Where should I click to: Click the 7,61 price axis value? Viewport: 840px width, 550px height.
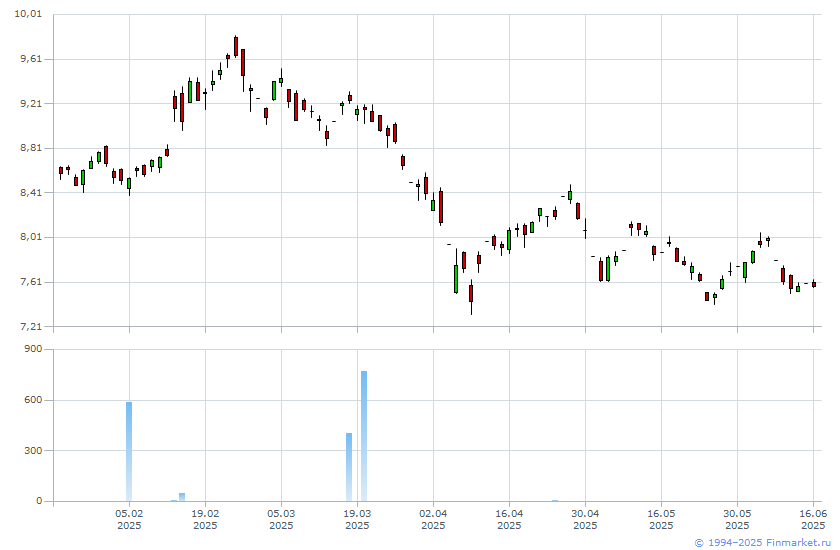point(31,282)
